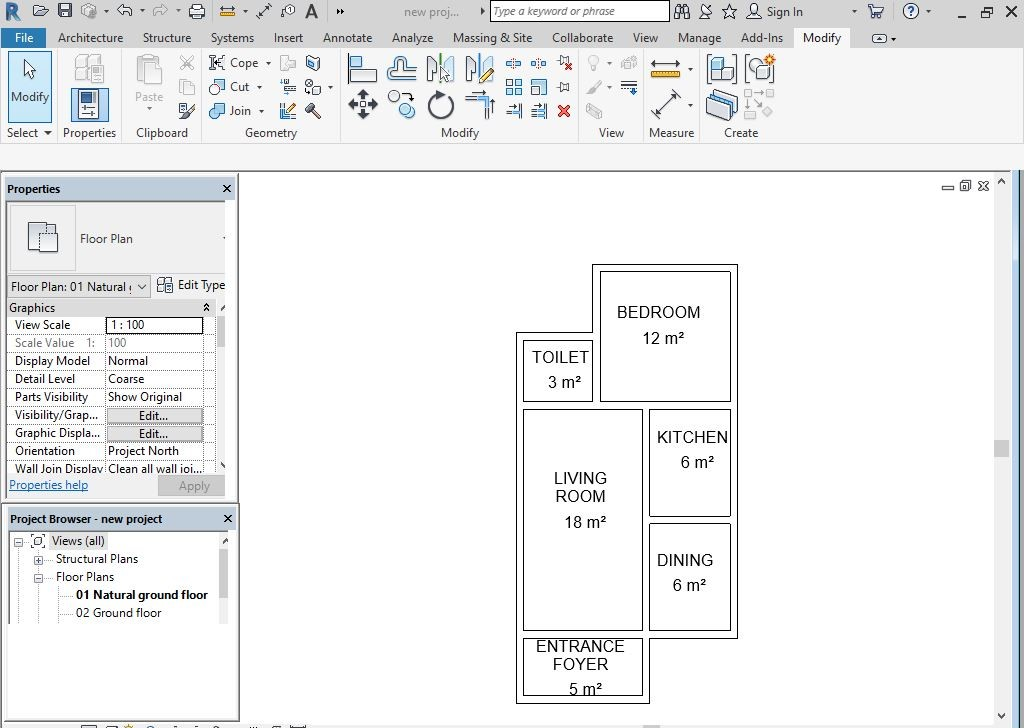Select the Array tool
Image resolution: width=1024 pixels, height=728 pixels.
click(x=513, y=87)
